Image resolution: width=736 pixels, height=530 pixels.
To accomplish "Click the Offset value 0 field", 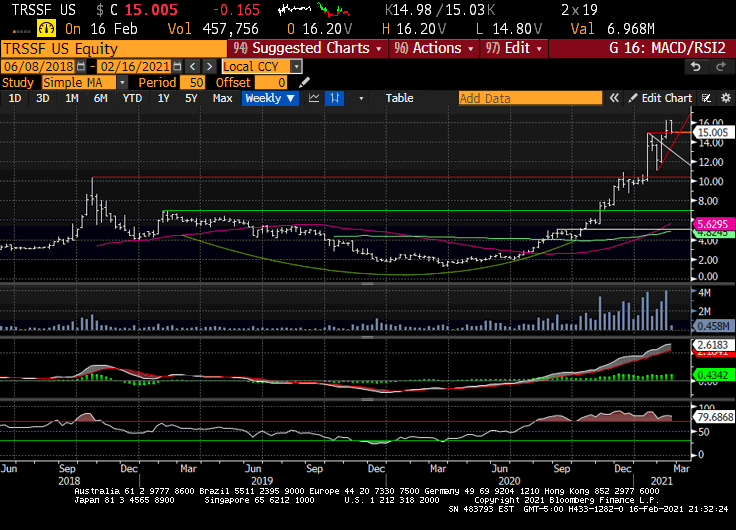I will click(x=271, y=83).
